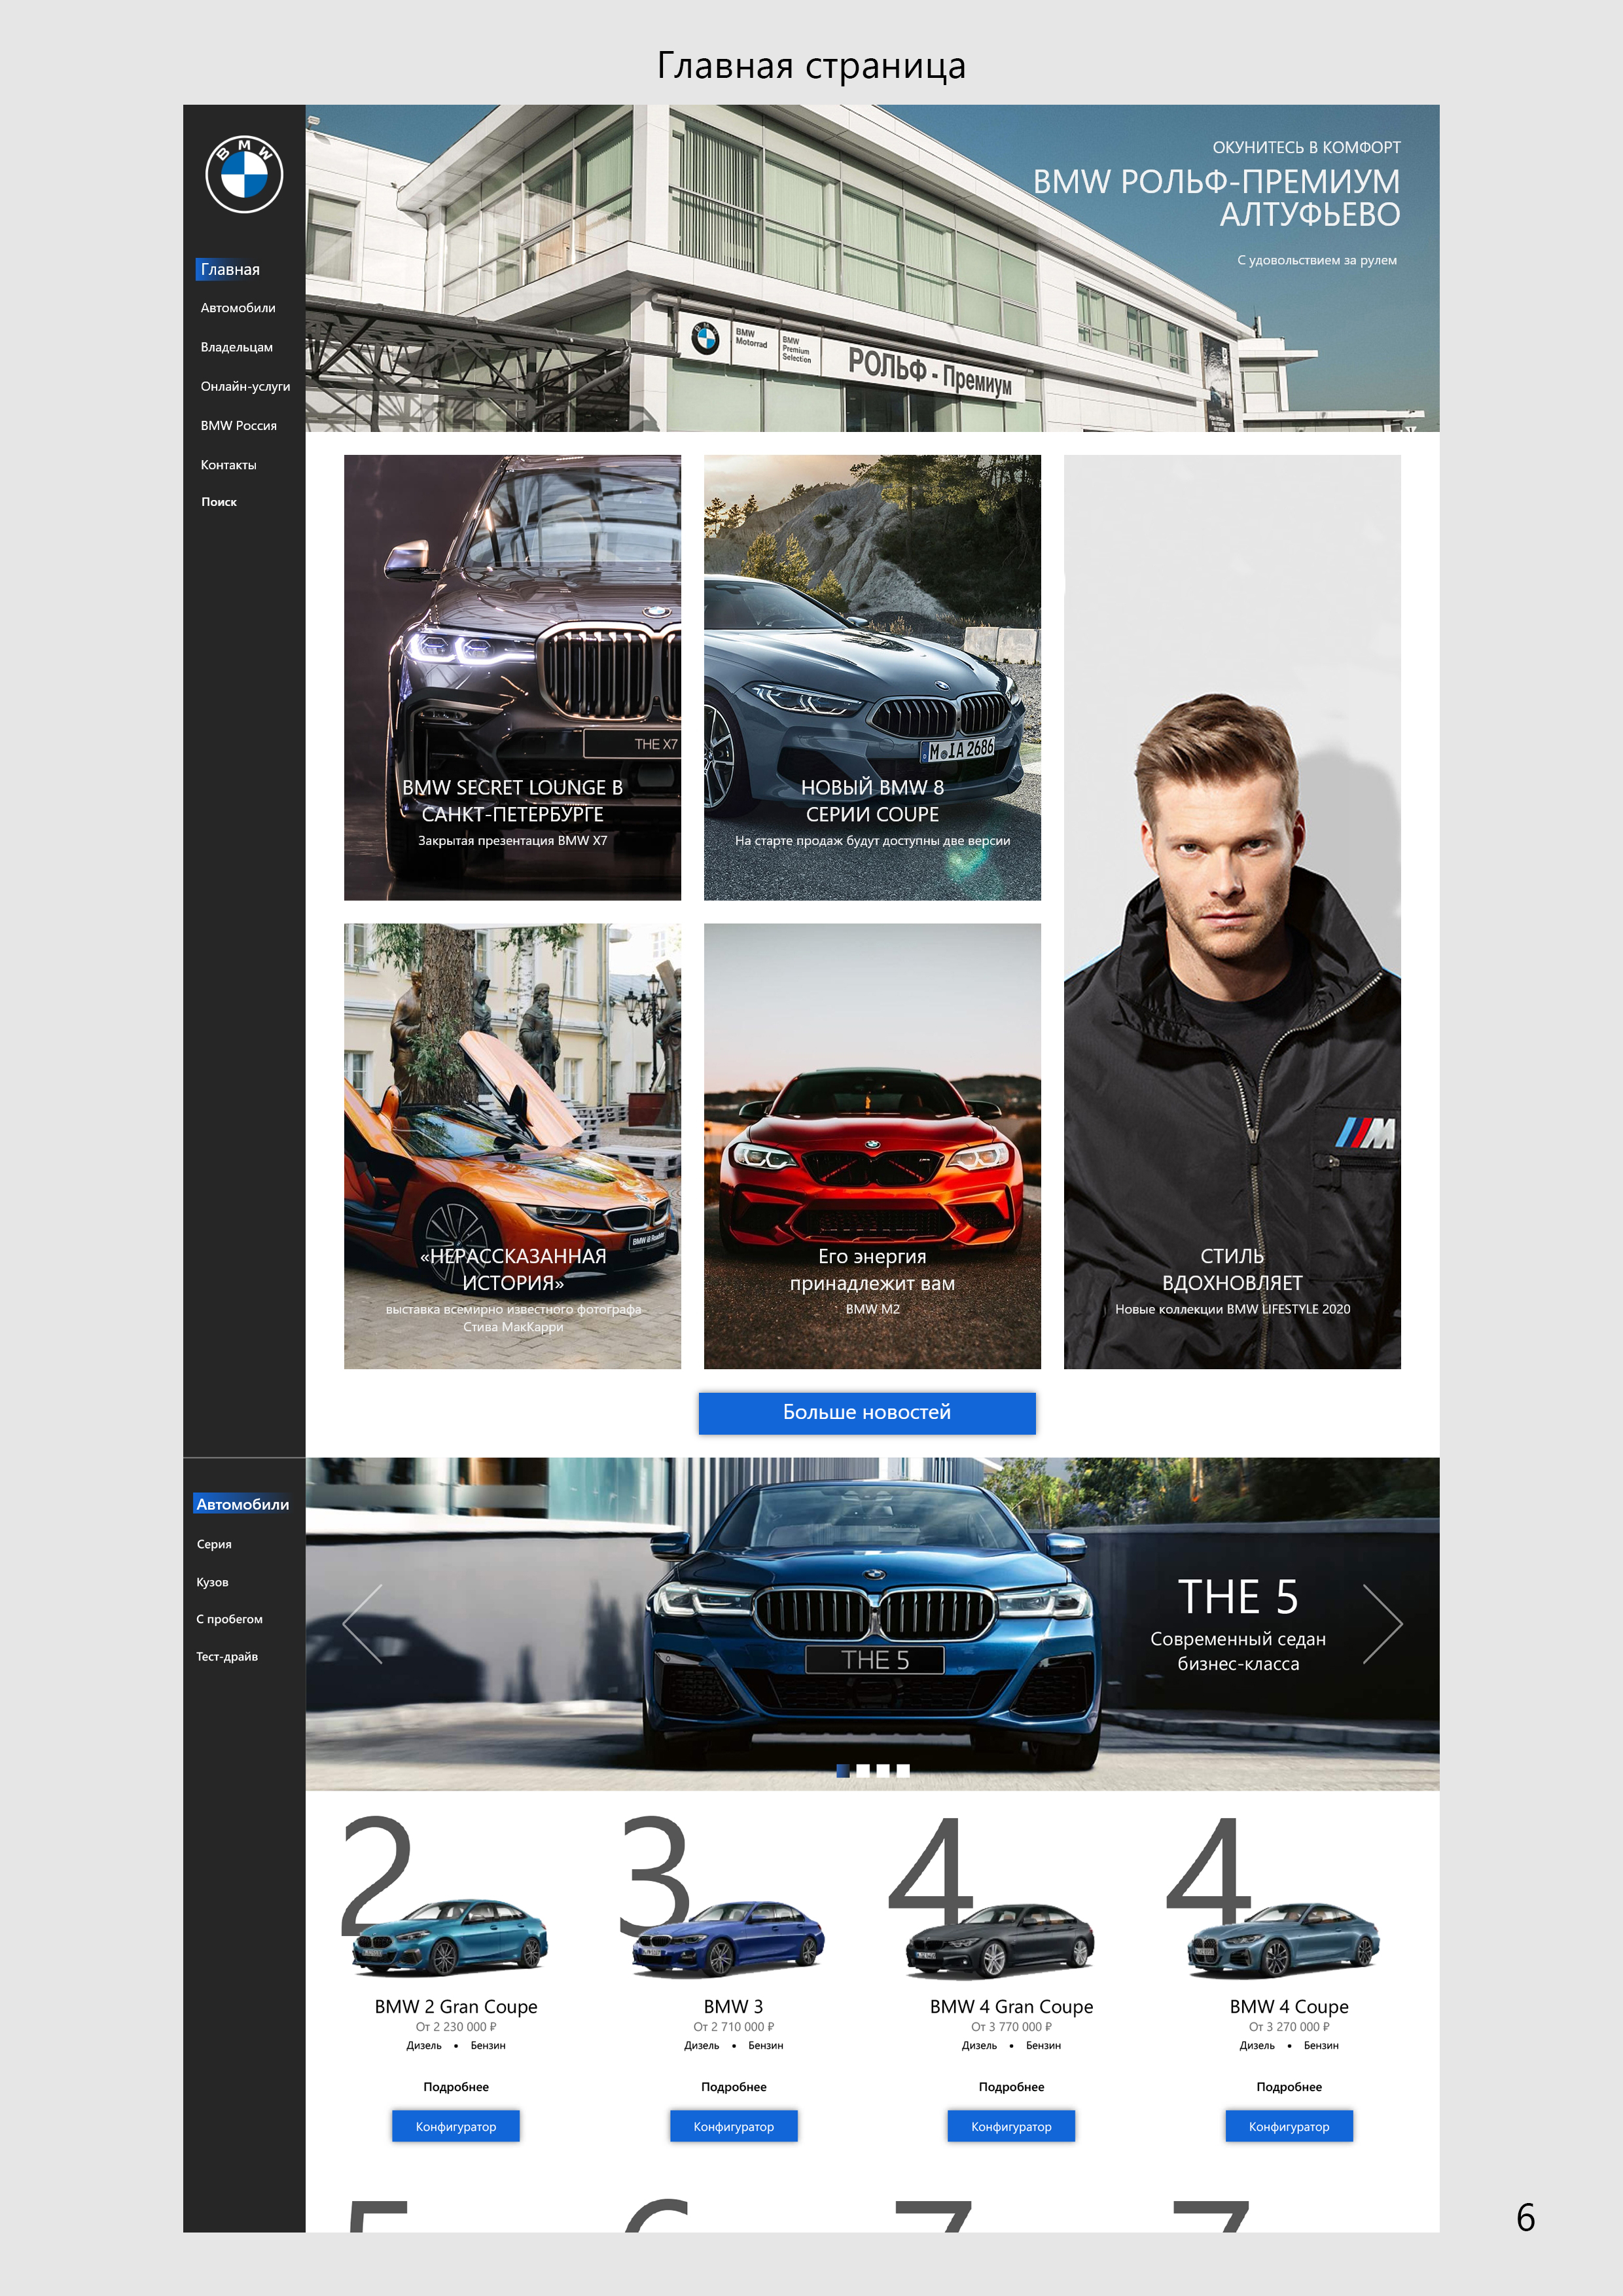
Task: Open the BMW Россия menu item
Action: [239, 426]
